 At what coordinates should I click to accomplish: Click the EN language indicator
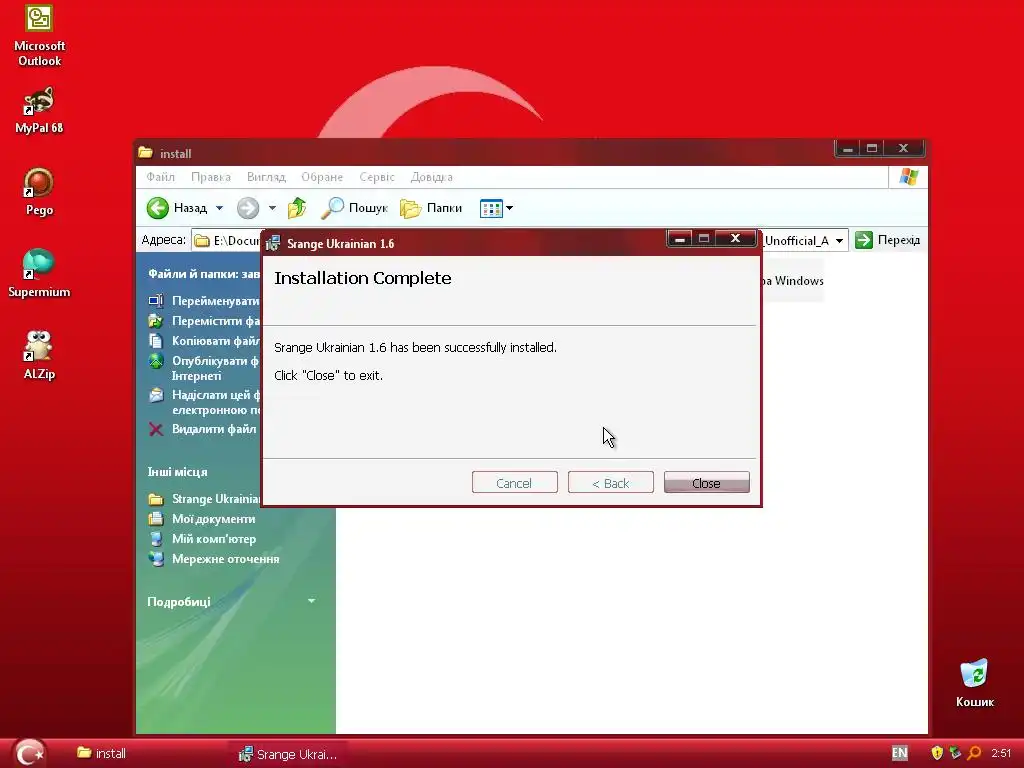(900, 753)
